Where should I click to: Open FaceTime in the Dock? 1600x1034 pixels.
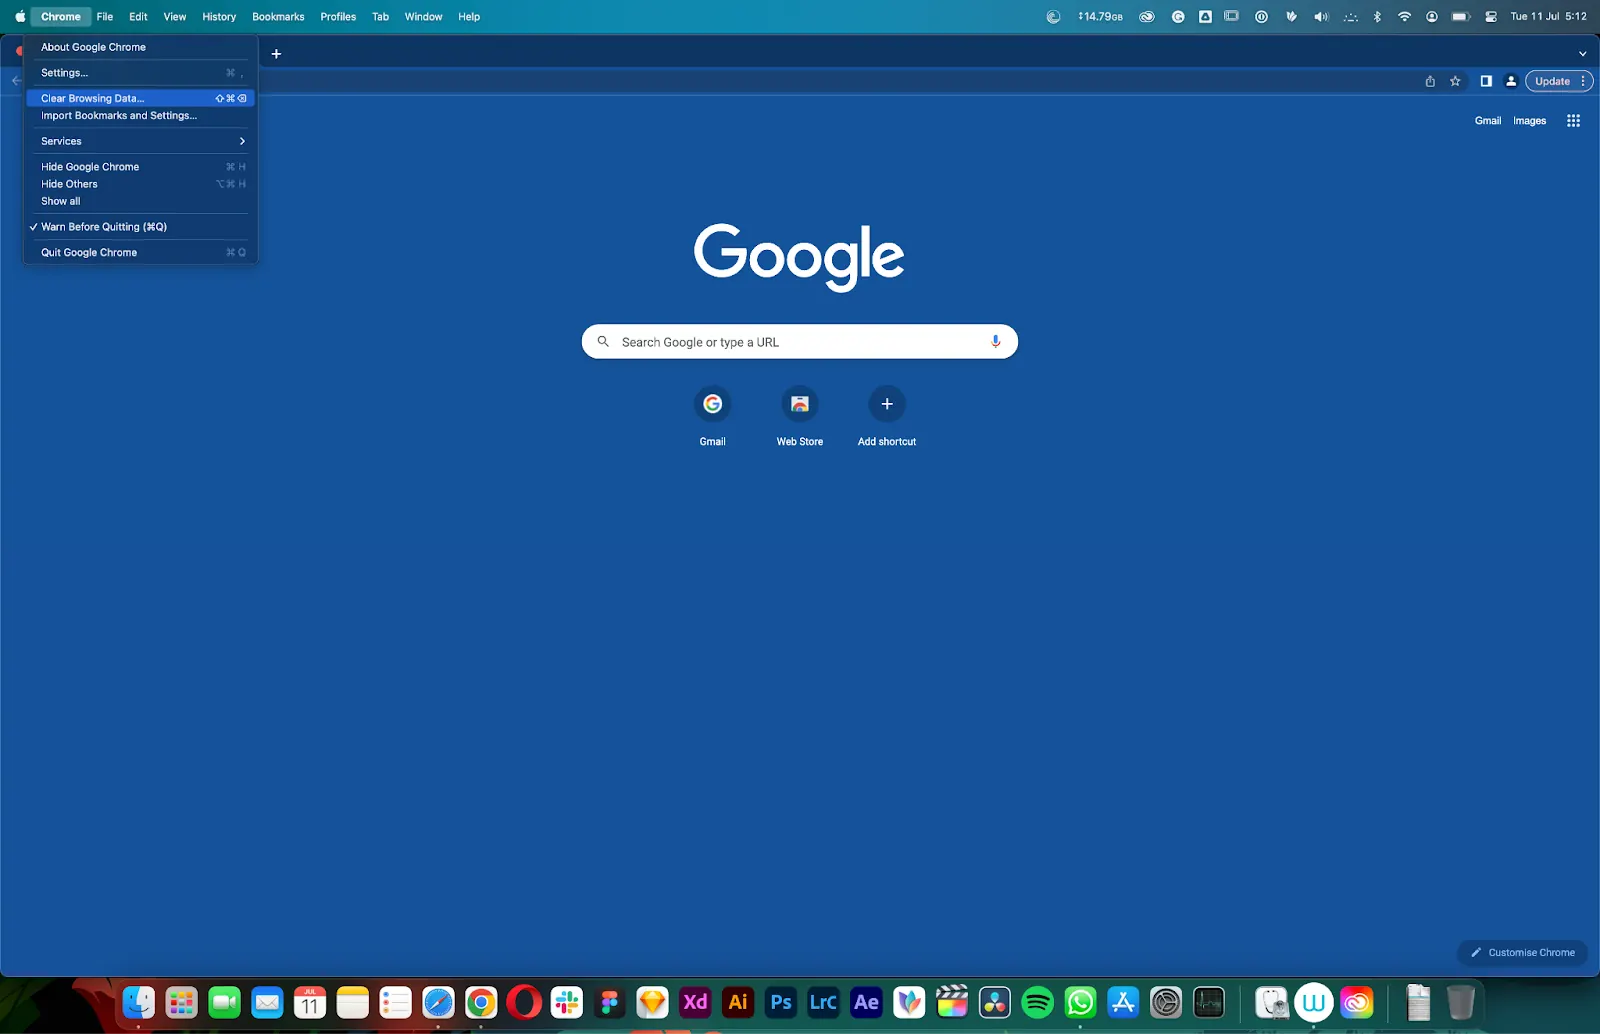pos(224,1002)
